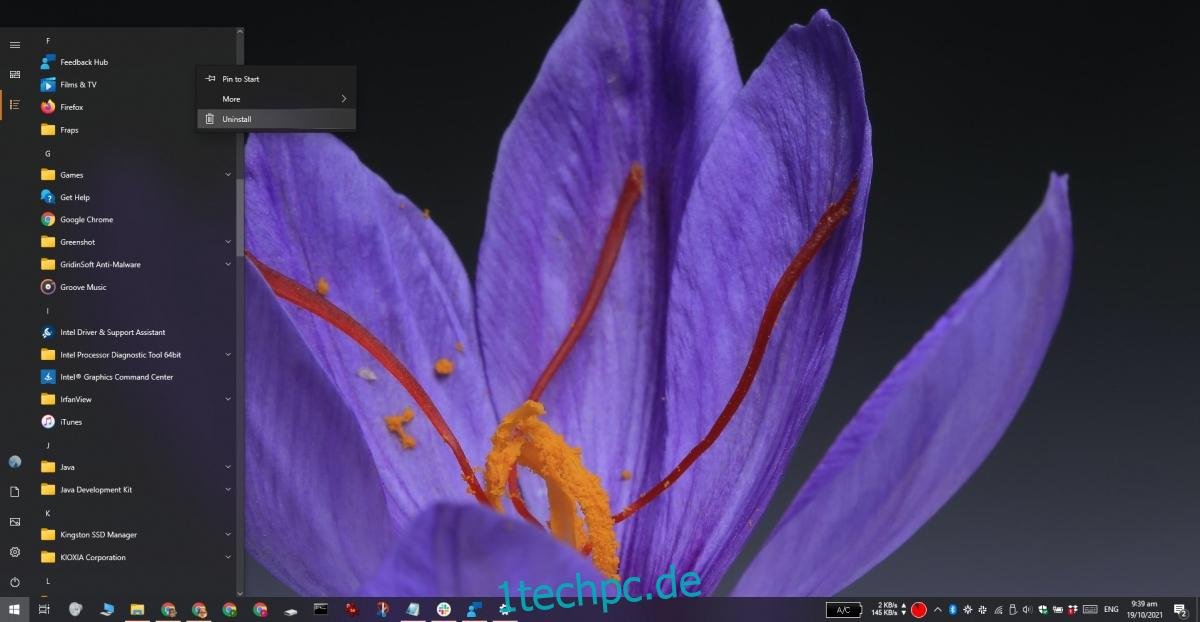Open the clock showing 9:39 am

click(1144, 609)
